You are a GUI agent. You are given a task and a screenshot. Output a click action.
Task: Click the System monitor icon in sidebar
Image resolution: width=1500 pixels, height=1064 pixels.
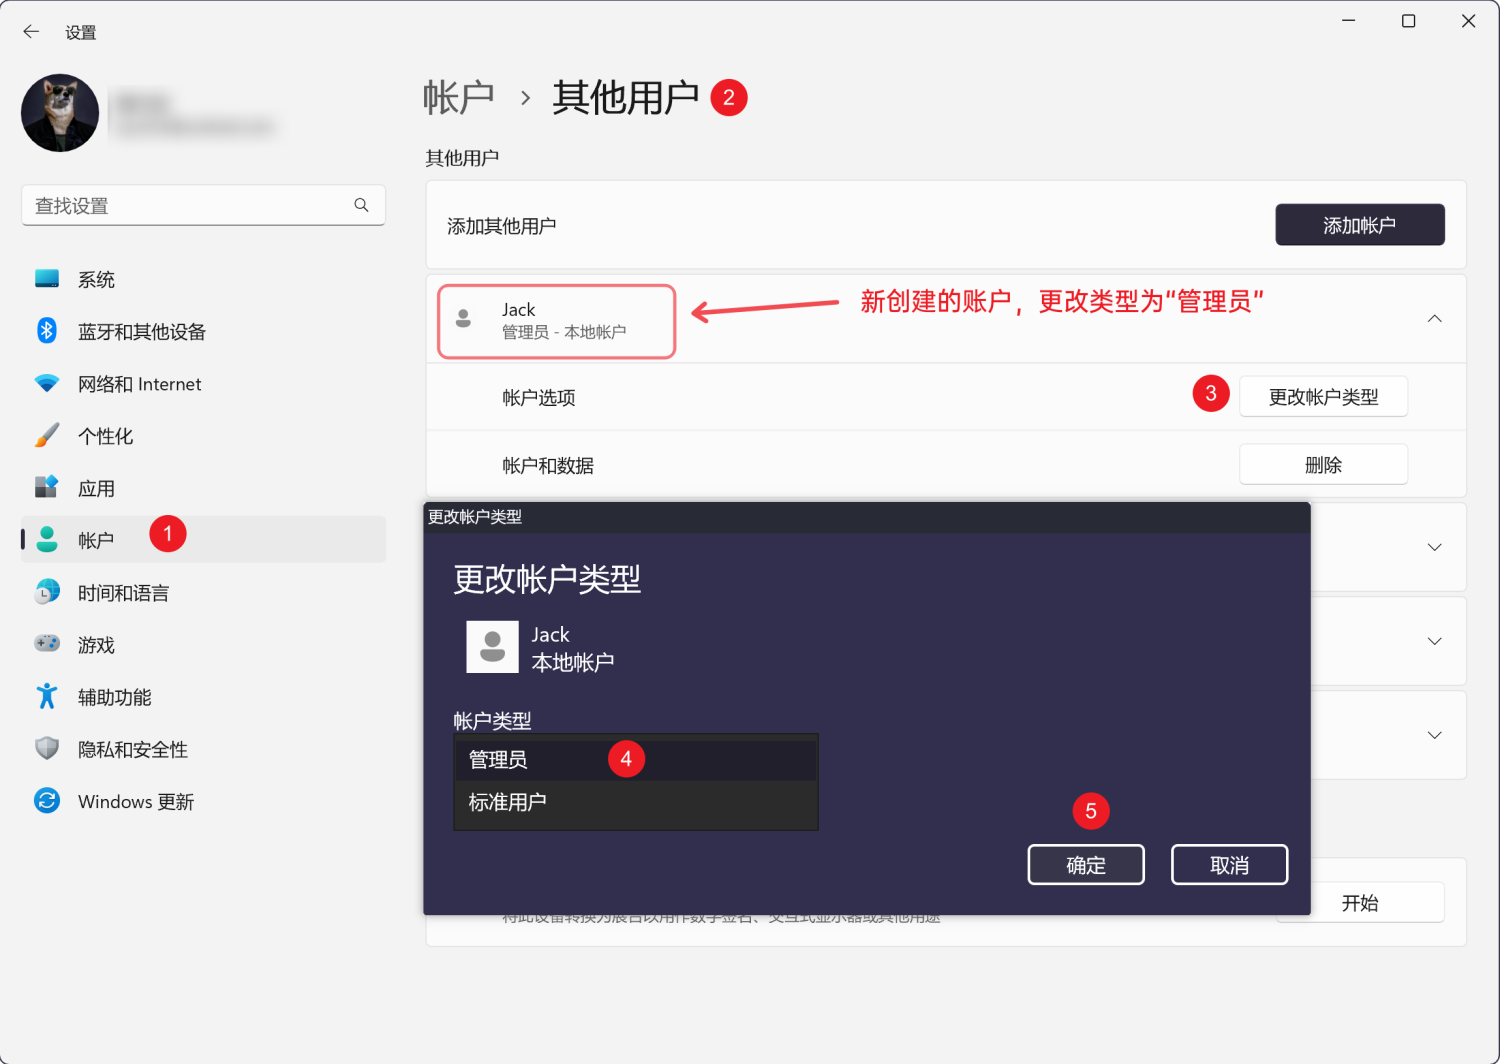pos(47,279)
